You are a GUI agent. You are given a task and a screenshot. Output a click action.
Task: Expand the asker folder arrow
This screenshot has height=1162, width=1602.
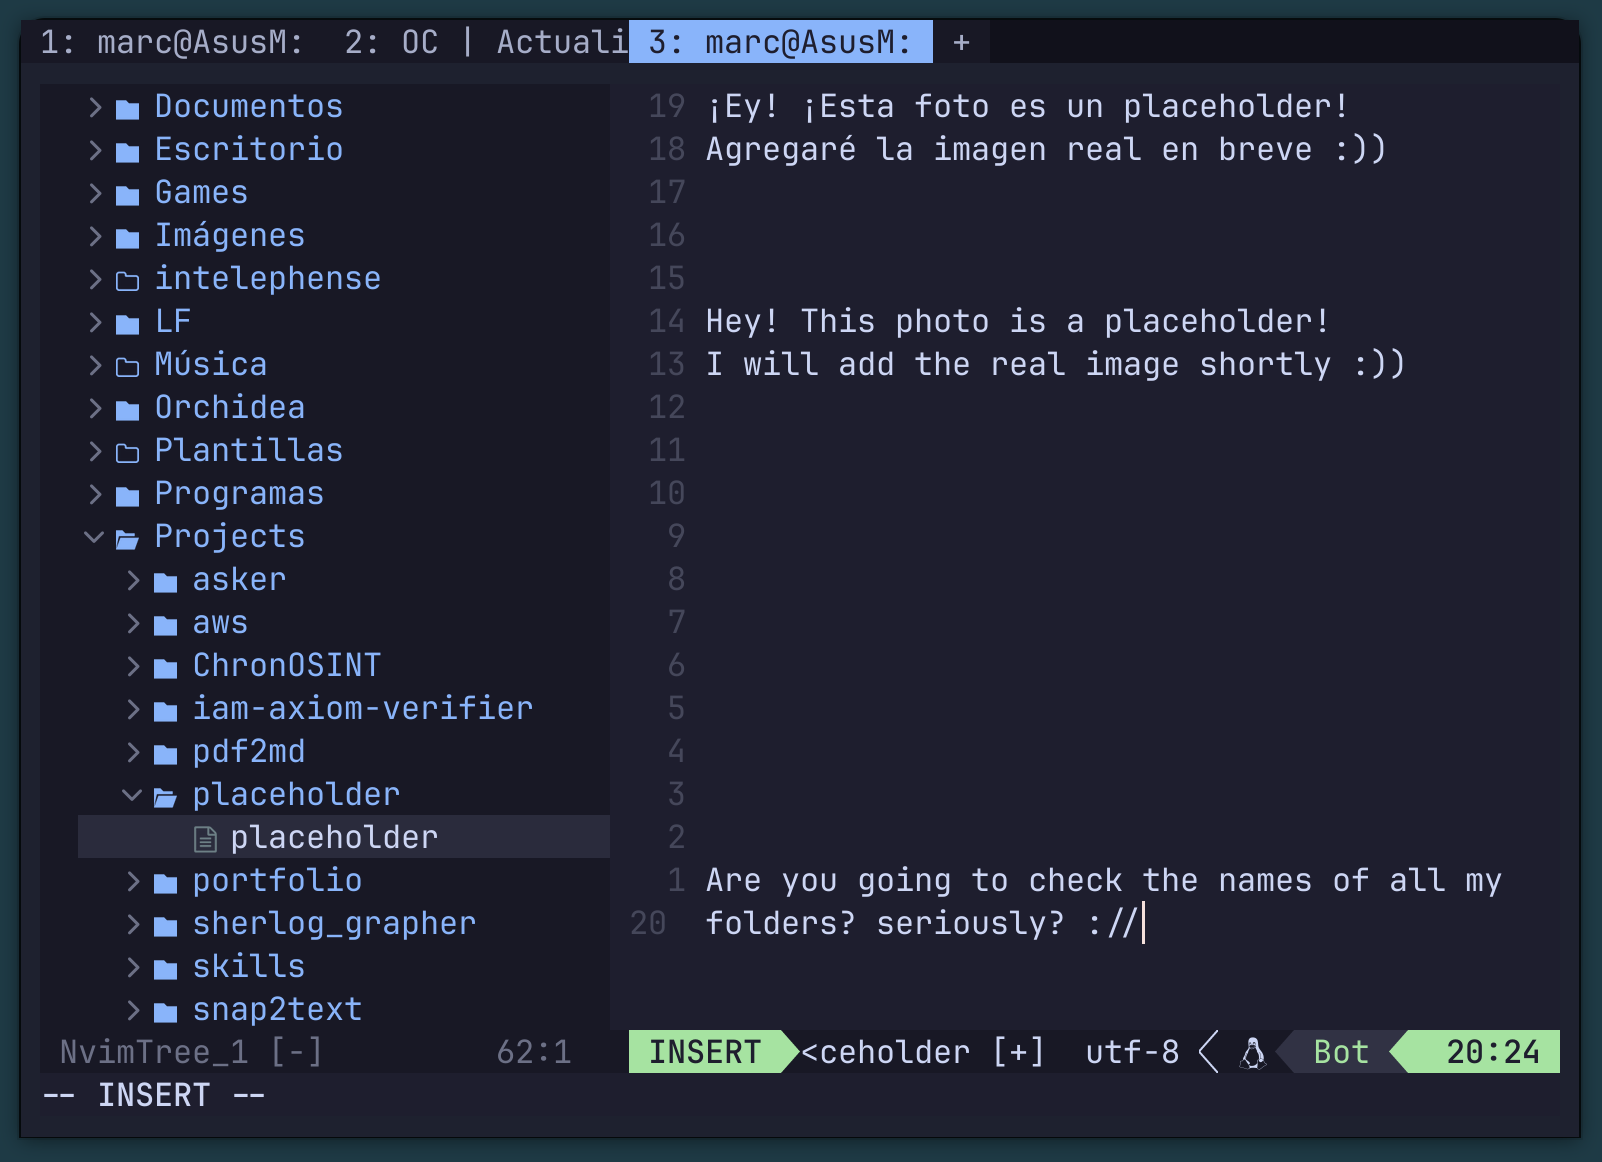click(133, 579)
